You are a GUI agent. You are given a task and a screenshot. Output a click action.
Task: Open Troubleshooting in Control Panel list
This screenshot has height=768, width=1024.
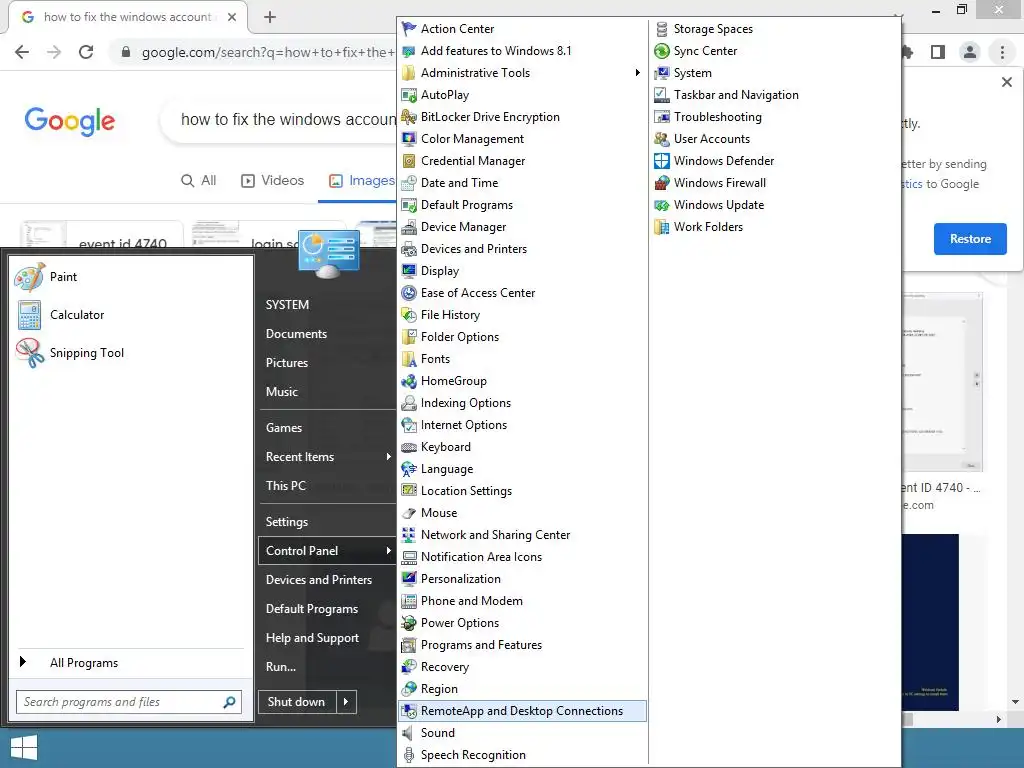pyautogui.click(x=717, y=117)
